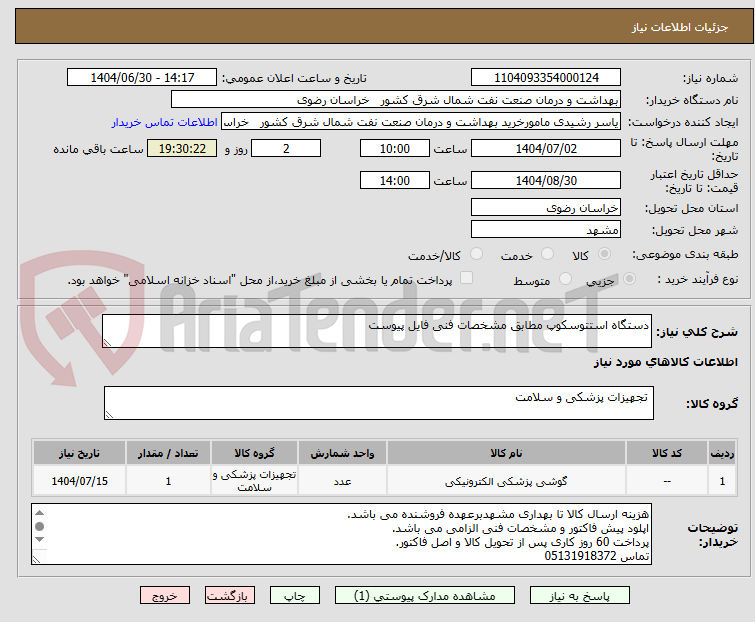Click the need number field 1104093354000124
The width and height of the screenshot is (755, 622).
tap(546, 78)
